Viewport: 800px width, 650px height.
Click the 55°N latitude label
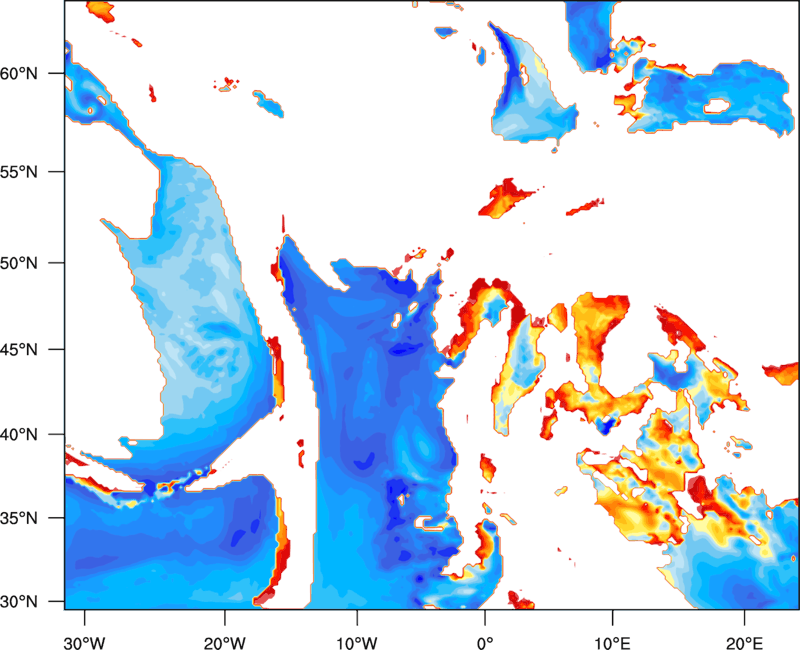[19, 171]
